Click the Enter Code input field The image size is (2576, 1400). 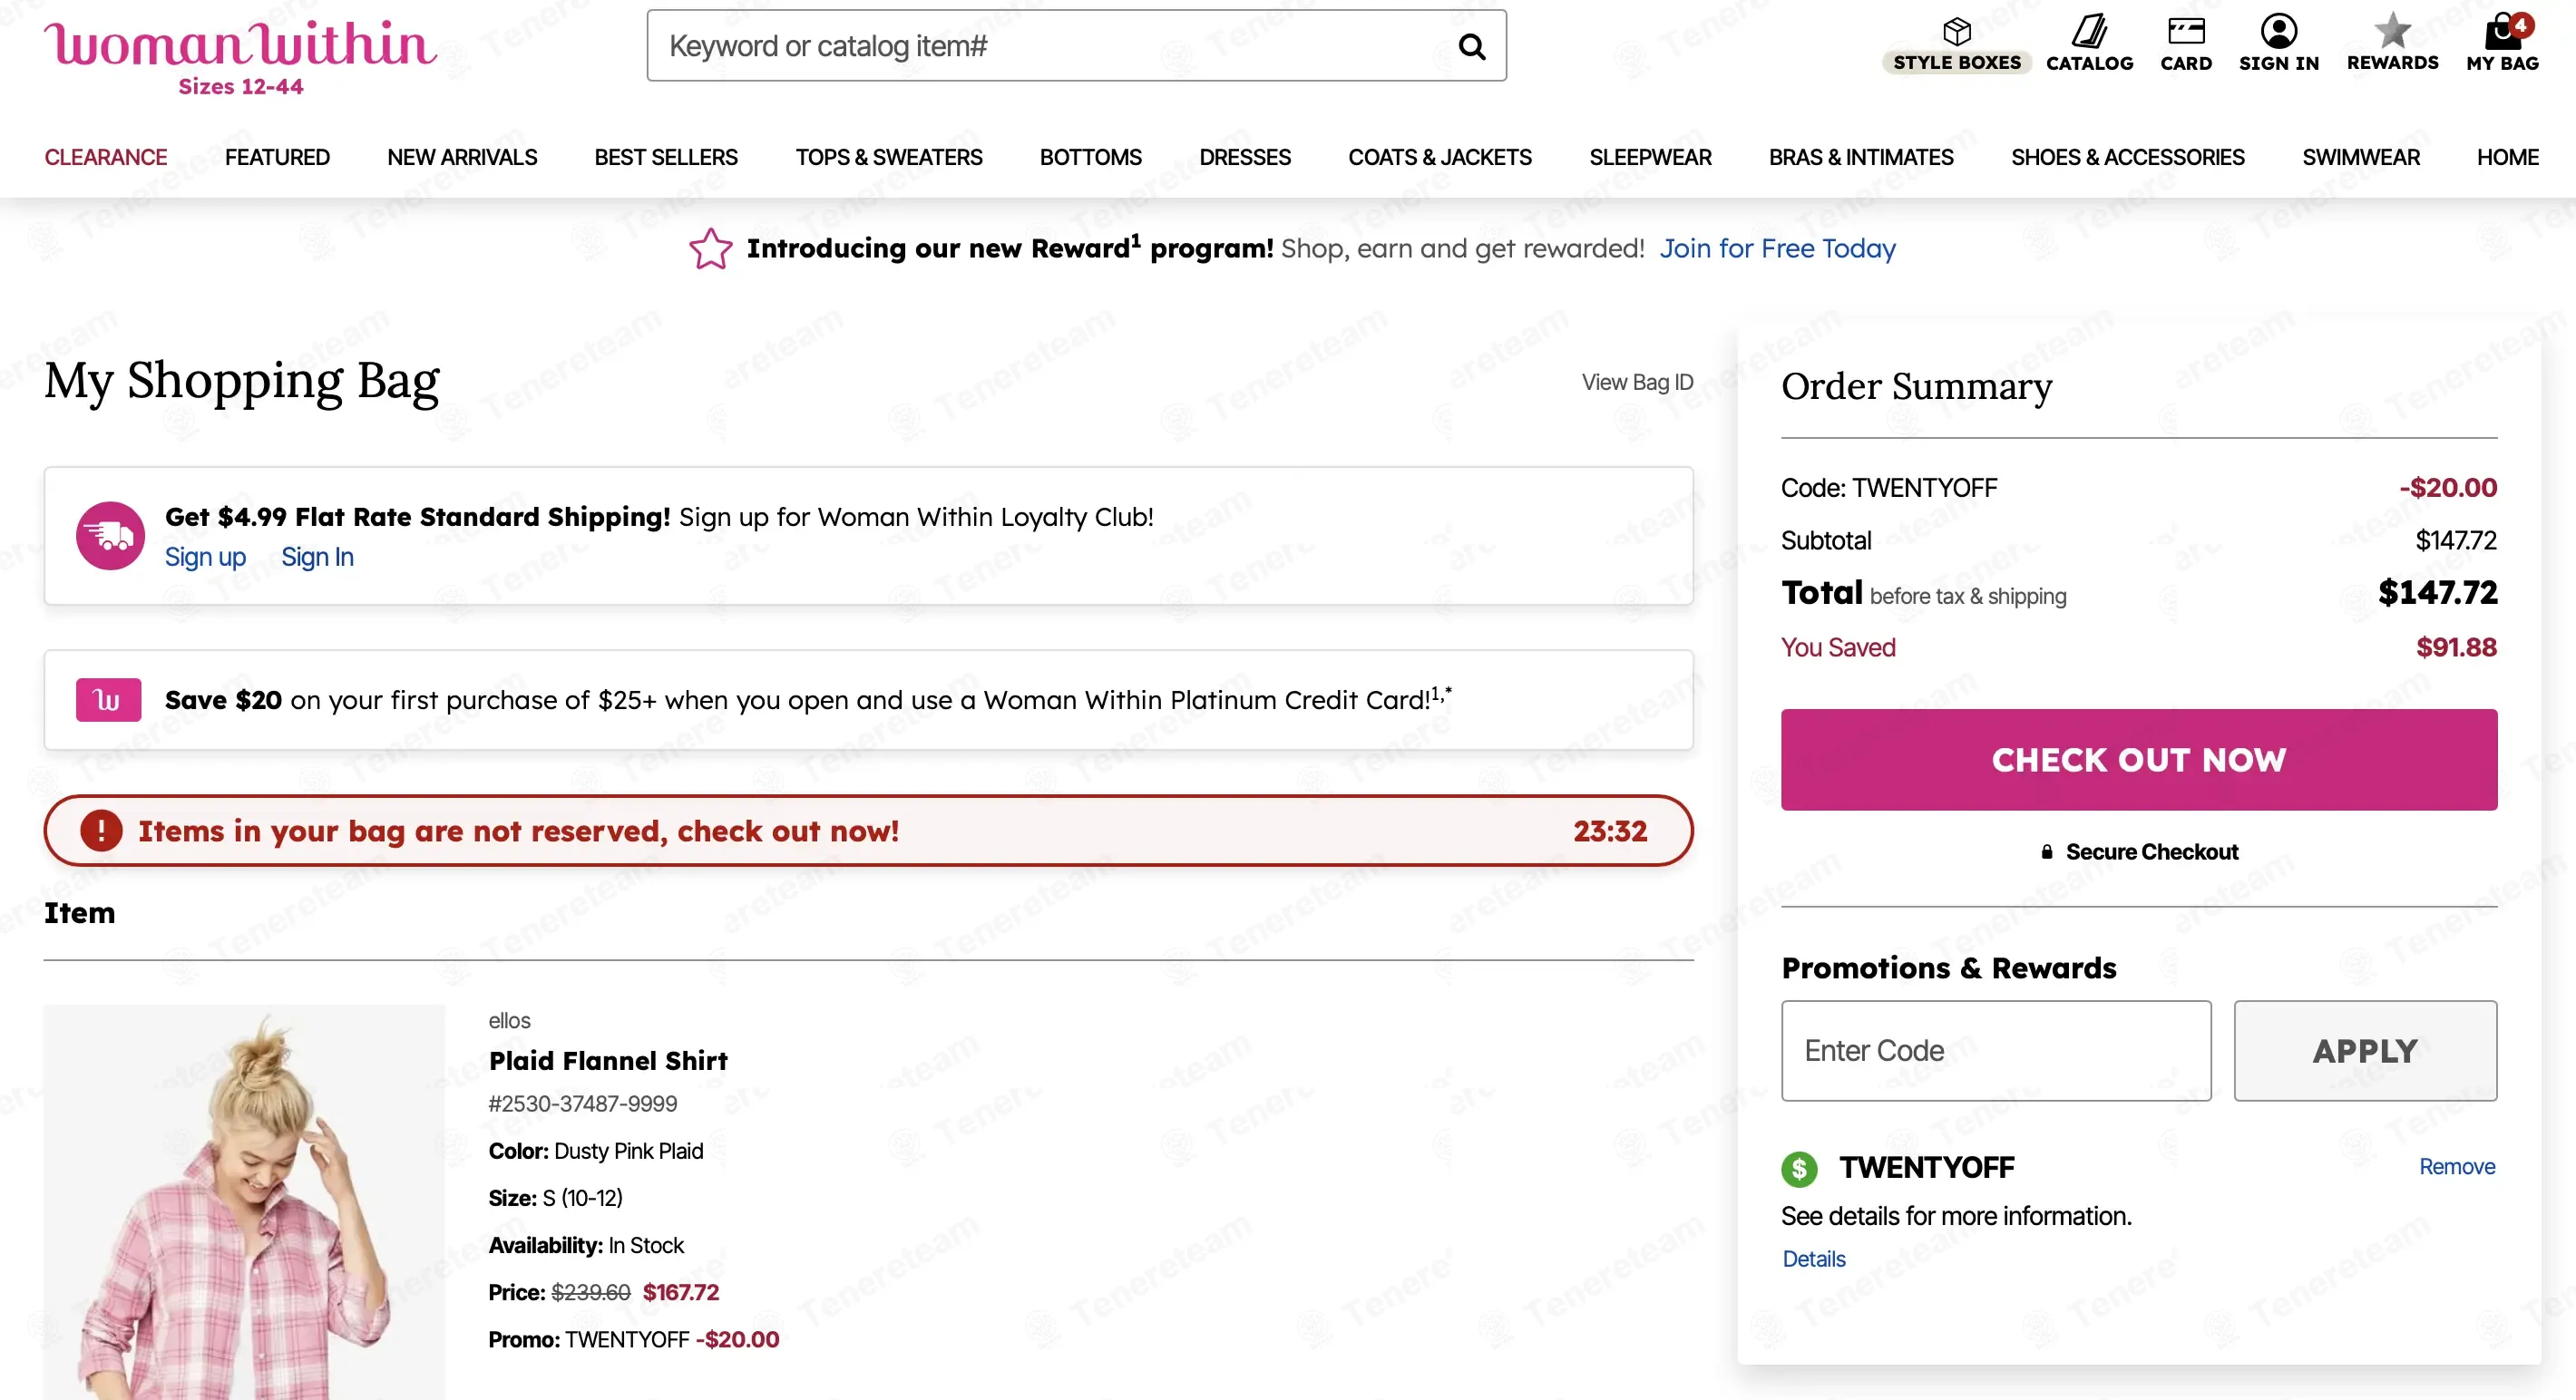1996,1051
